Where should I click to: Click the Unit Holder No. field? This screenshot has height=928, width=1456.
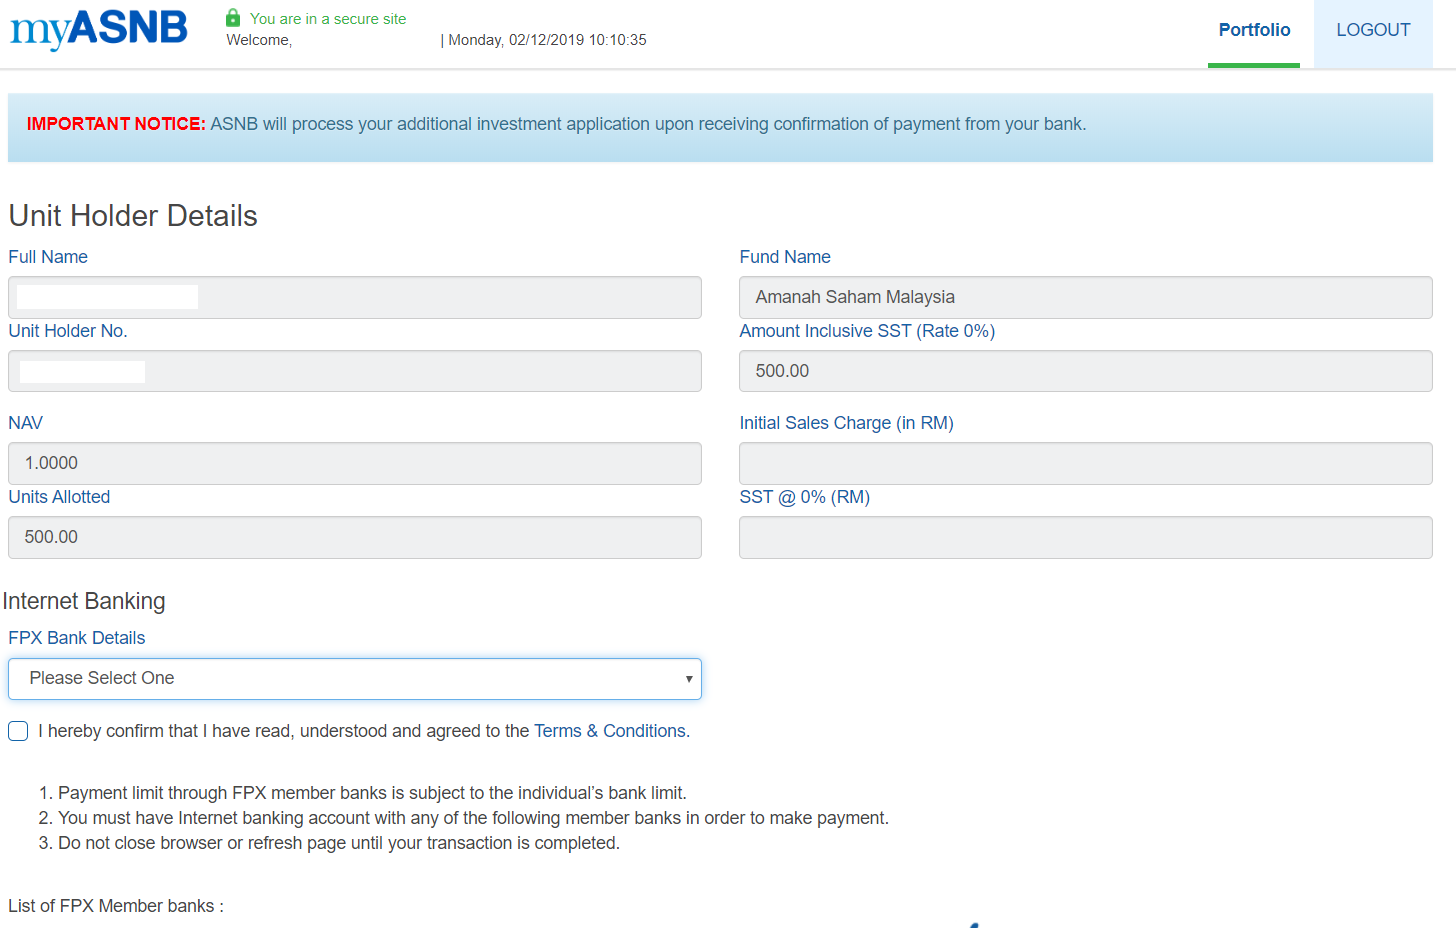[x=355, y=371]
